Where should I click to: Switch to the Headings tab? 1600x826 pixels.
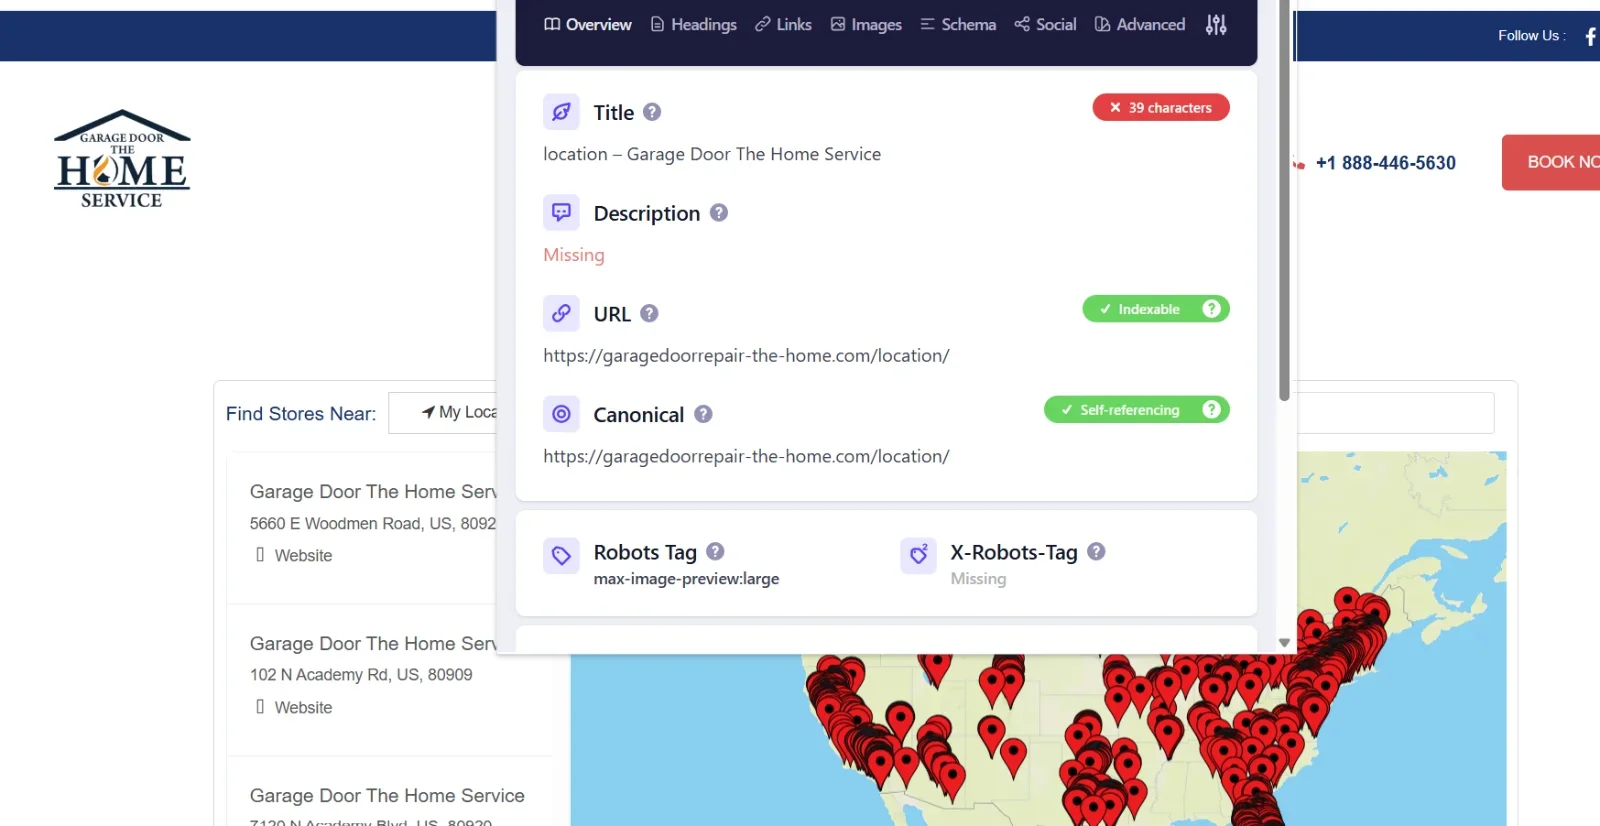pos(694,25)
